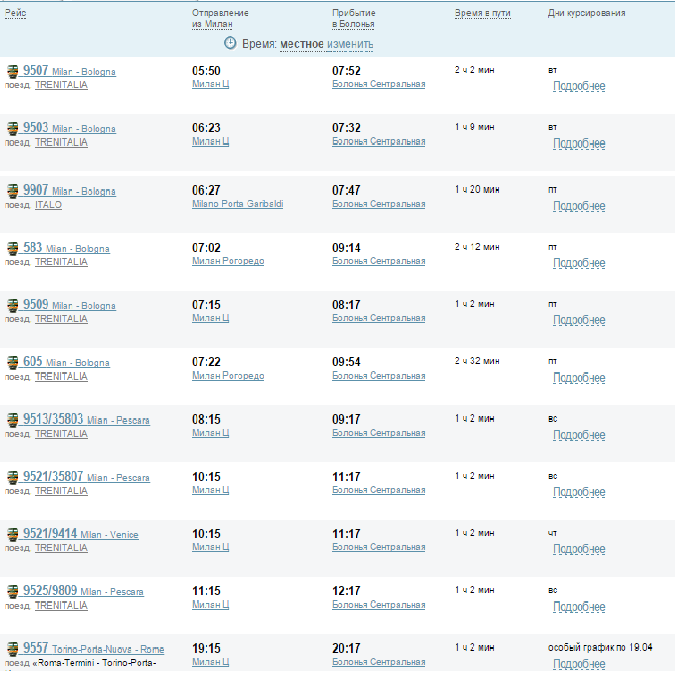Image resolution: width=697 pixels, height=686 pixels.
Task: Click the Рейс column header
Action: coord(16,13)
